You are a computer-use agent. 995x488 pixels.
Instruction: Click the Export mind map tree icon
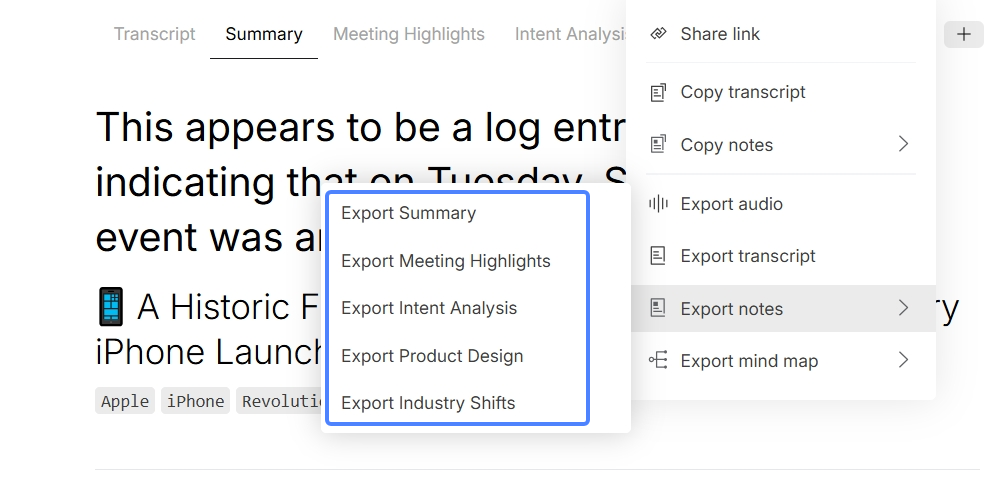[659, 360]
